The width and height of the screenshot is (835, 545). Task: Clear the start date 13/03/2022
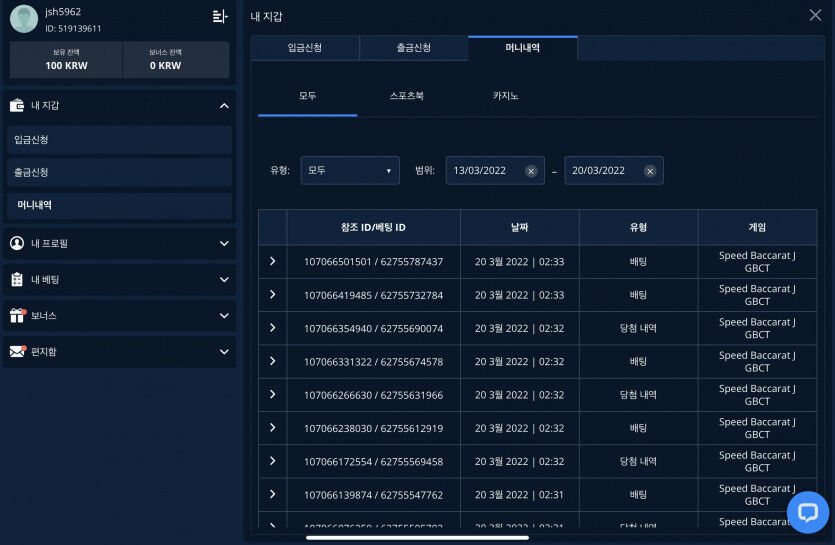tap(531, 171)
